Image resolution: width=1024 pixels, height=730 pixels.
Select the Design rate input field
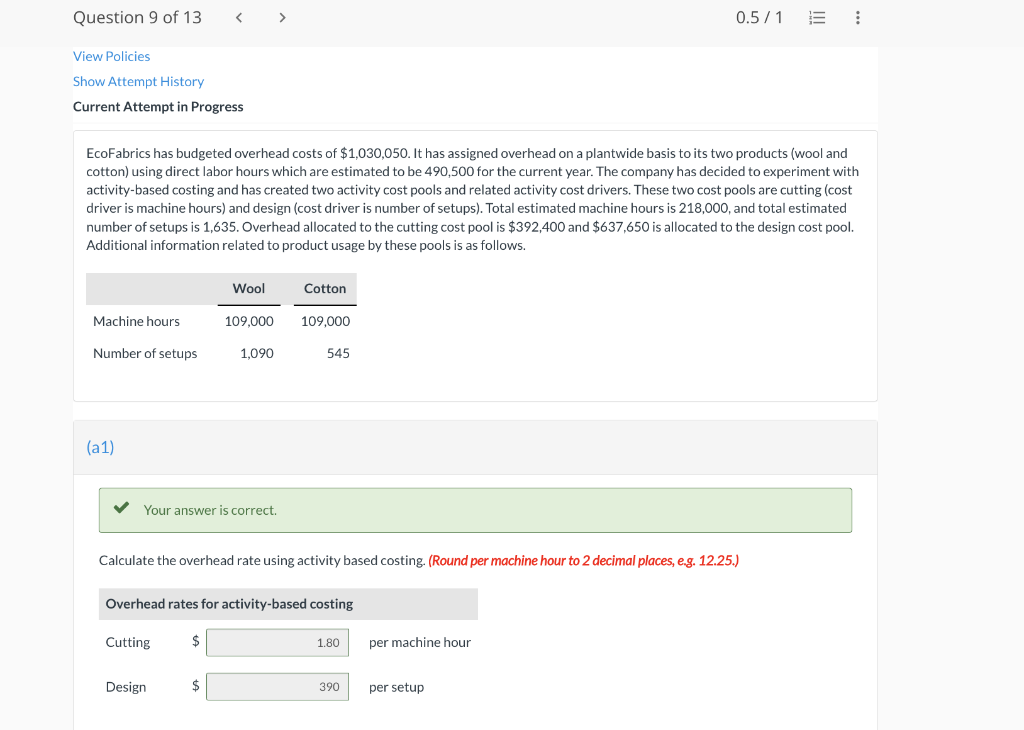278,687
